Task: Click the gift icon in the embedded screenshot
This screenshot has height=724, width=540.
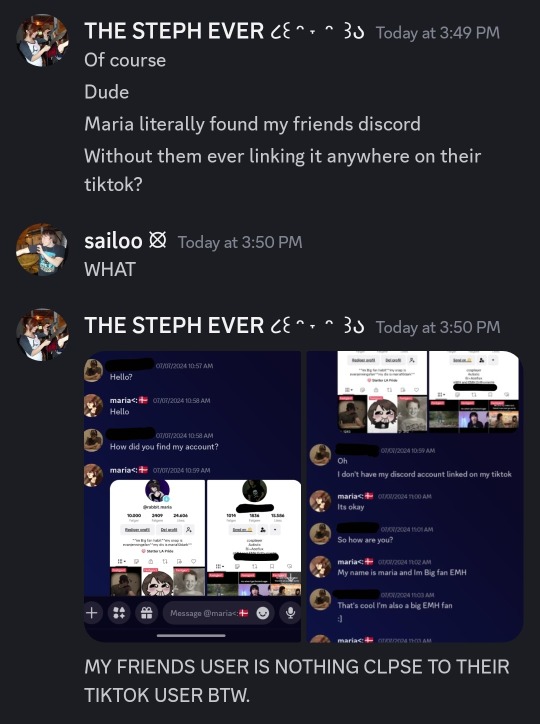Action: (x=146, y=613)
